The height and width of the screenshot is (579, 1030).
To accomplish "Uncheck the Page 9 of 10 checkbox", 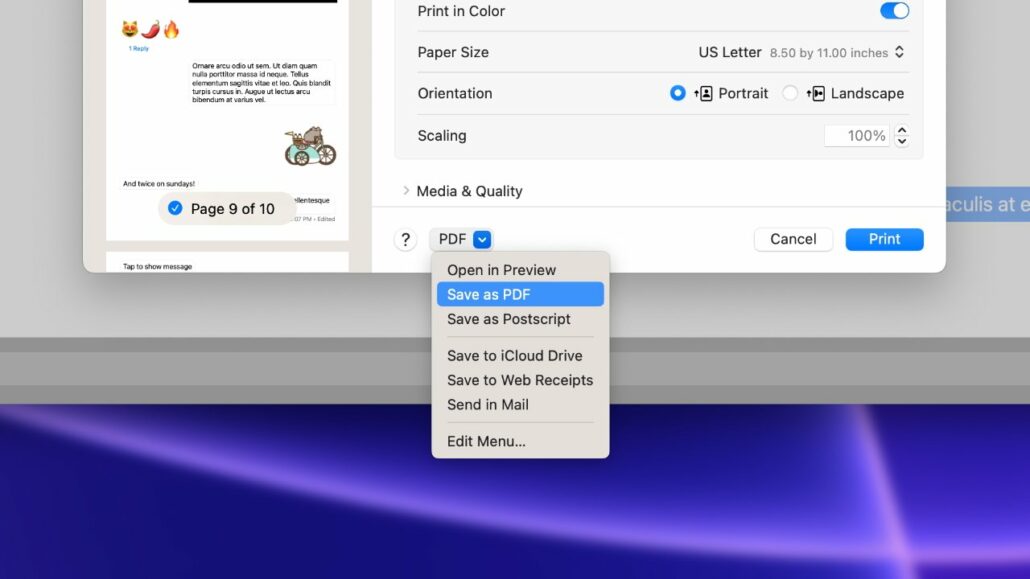I will point(175,208).
